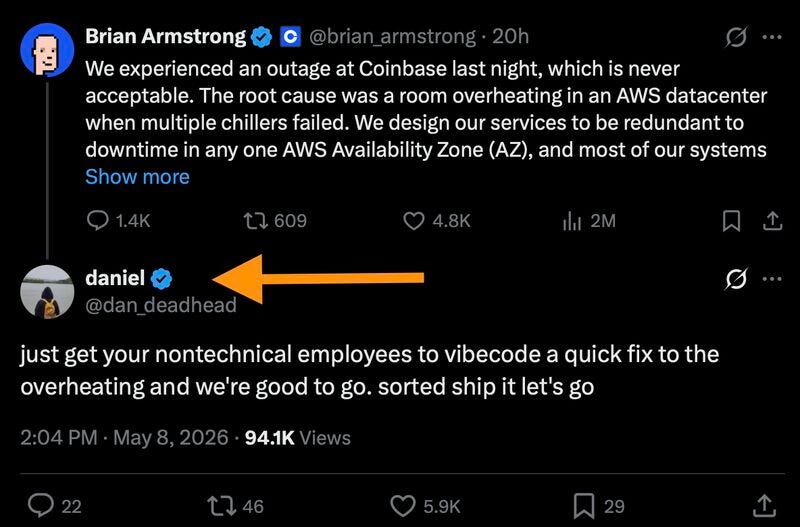This screenshot has width=800, height=527.
Task: Reply to Brian Armstrong's tweet with 1.4K comments
Action: (118, 221)
